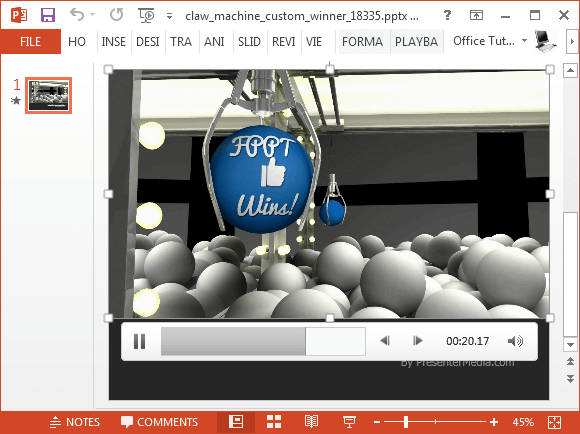Open PowerPoint Help question mark
The height and width of the screenshot is (434, 580).
[448, 15]
